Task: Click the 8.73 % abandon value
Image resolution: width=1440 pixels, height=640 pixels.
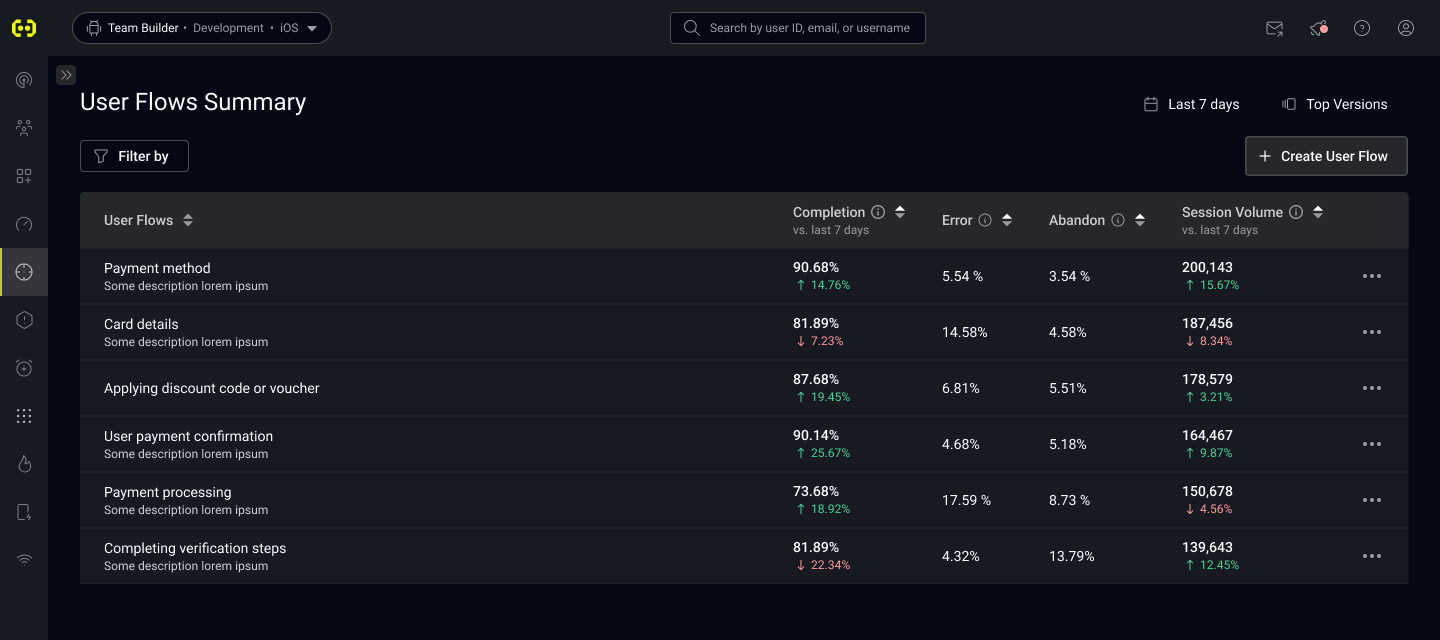Action: pyautogui.click(x=1070, y=500)
